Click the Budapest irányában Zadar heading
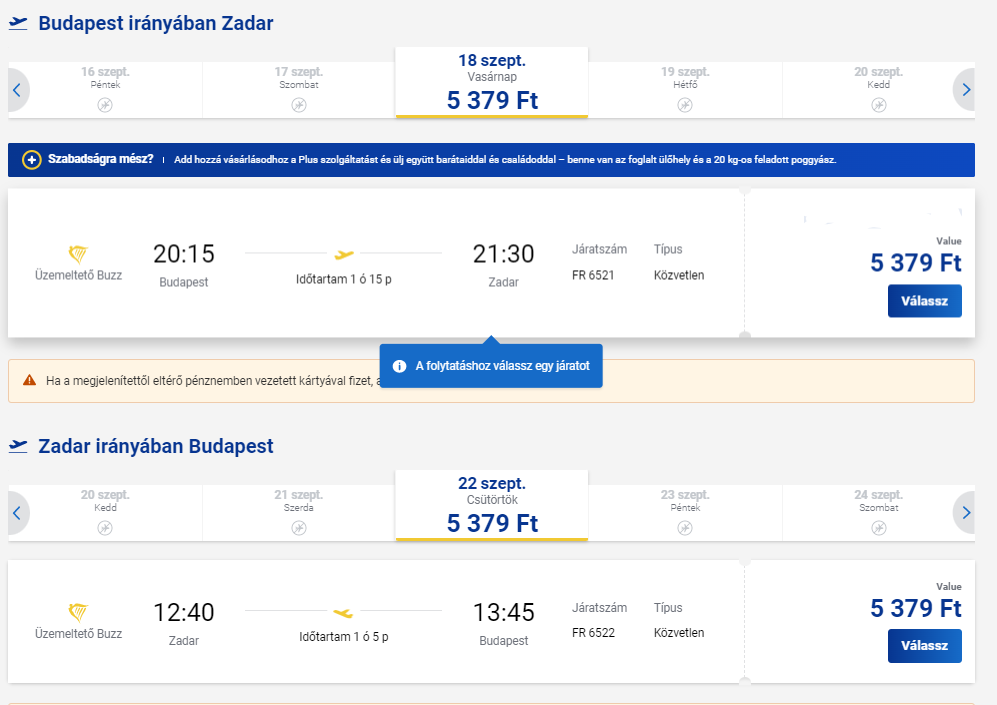The height and width of the screenshot is (705, 997). click(x=156, y=24)
